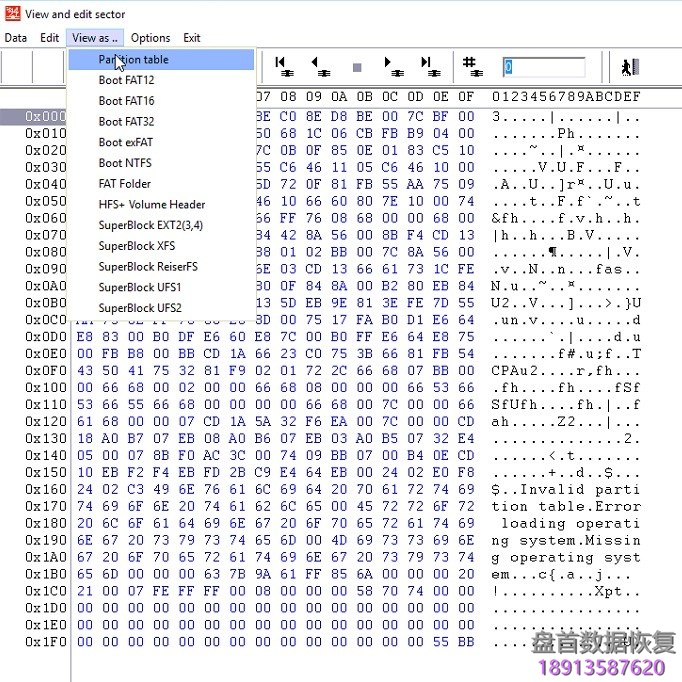
Task: Open the Options menu
Action: (x=150, y=38)
